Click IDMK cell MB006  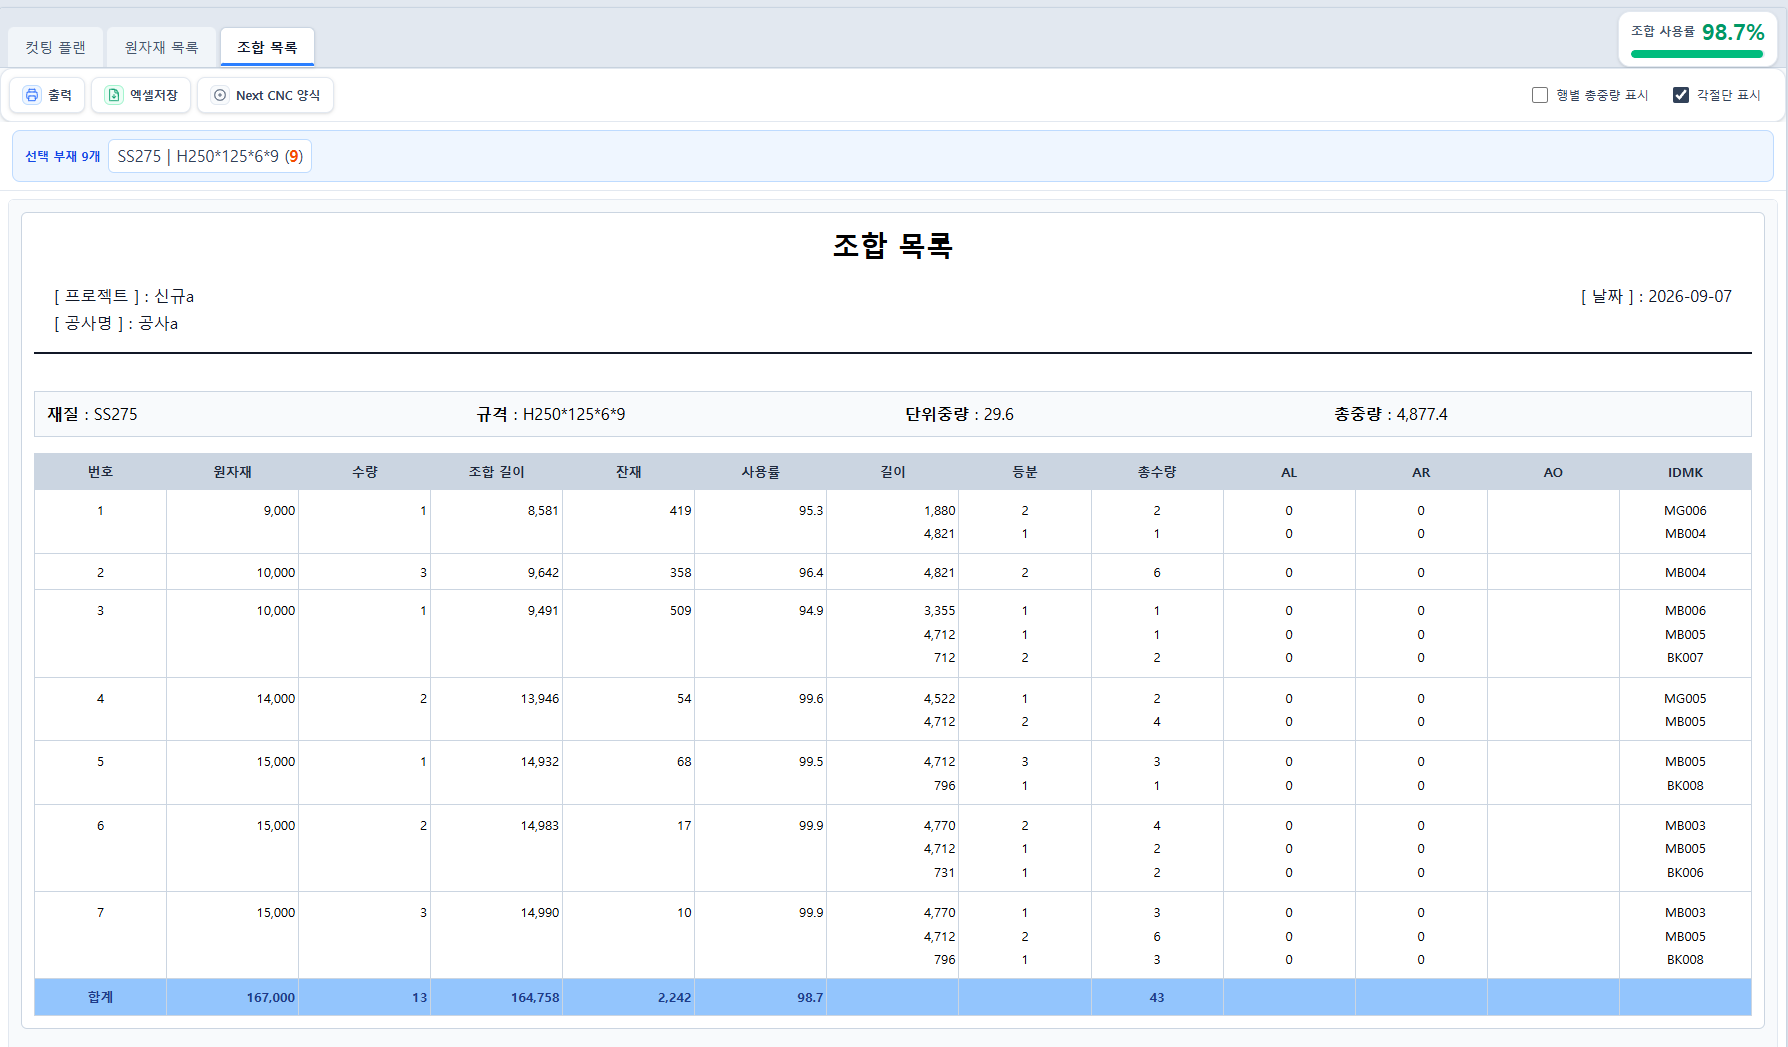pyautogui.click(x=1685, y=610)
